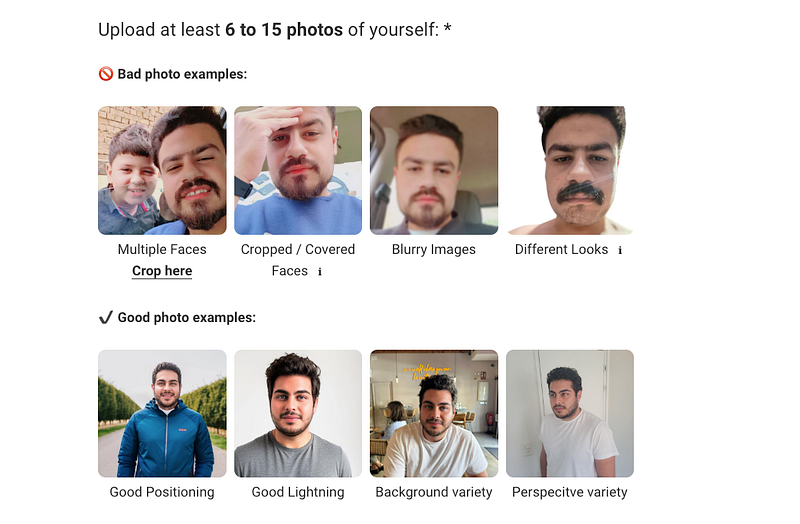This screenshot has height=524, width=800.
Task: Click the info icon beside Cropped / Covered Faces
Action: (320, 272)
